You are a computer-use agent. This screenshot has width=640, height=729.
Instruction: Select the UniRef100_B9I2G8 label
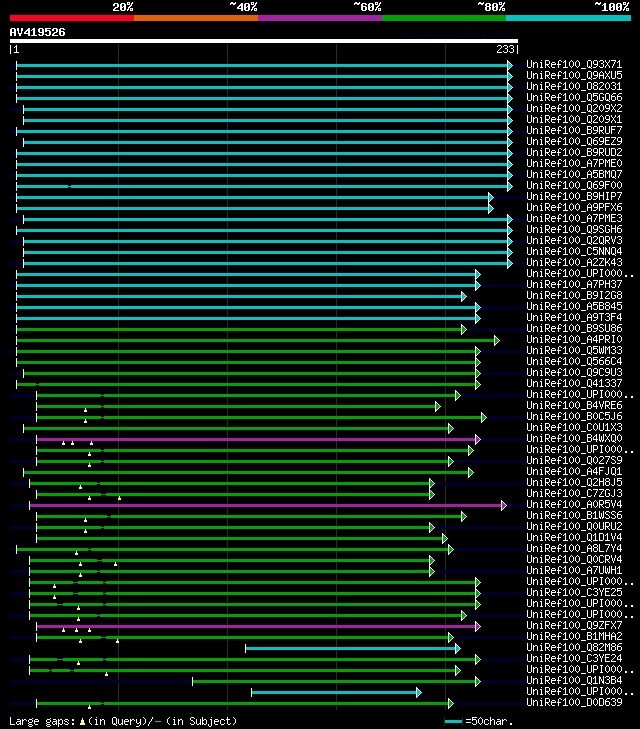[574, 295]
